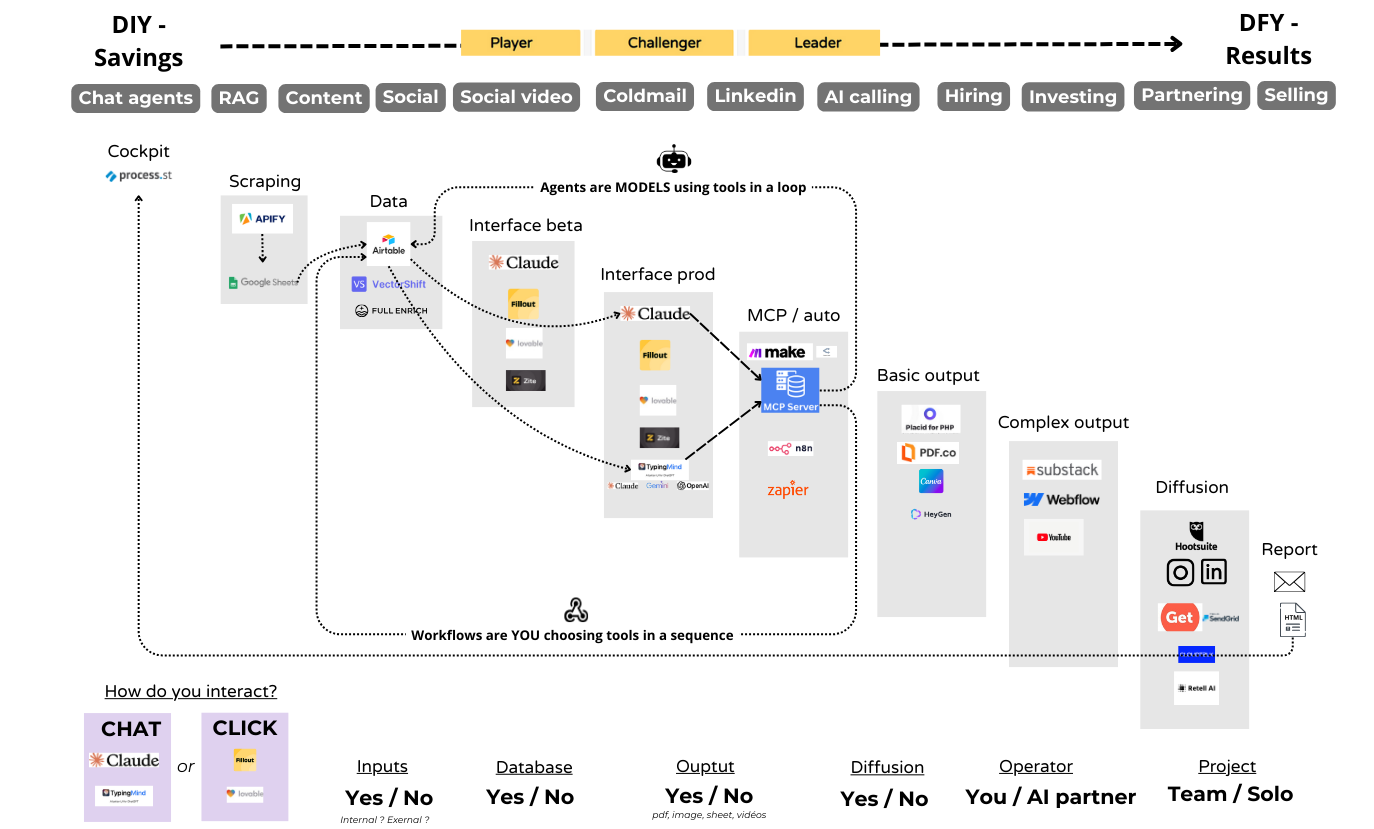Click the Webflow logo
Screen dimensions: 1374x829
point(1061,499)
